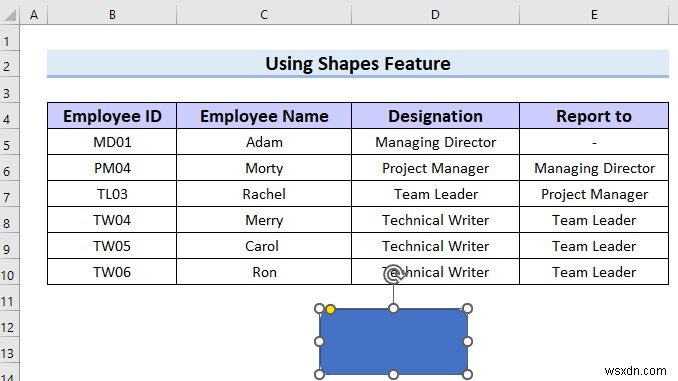The image size is (678, 381).
Task: Click the 'Employee Name' header cell
Action: click(x=264, y=116)
